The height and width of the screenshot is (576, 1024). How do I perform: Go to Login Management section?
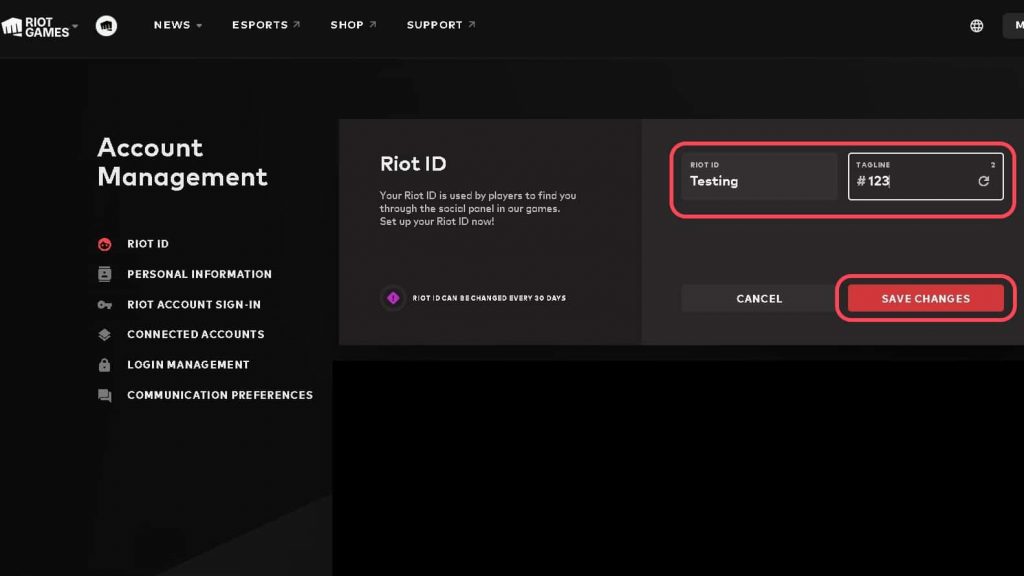coord(188,364)
